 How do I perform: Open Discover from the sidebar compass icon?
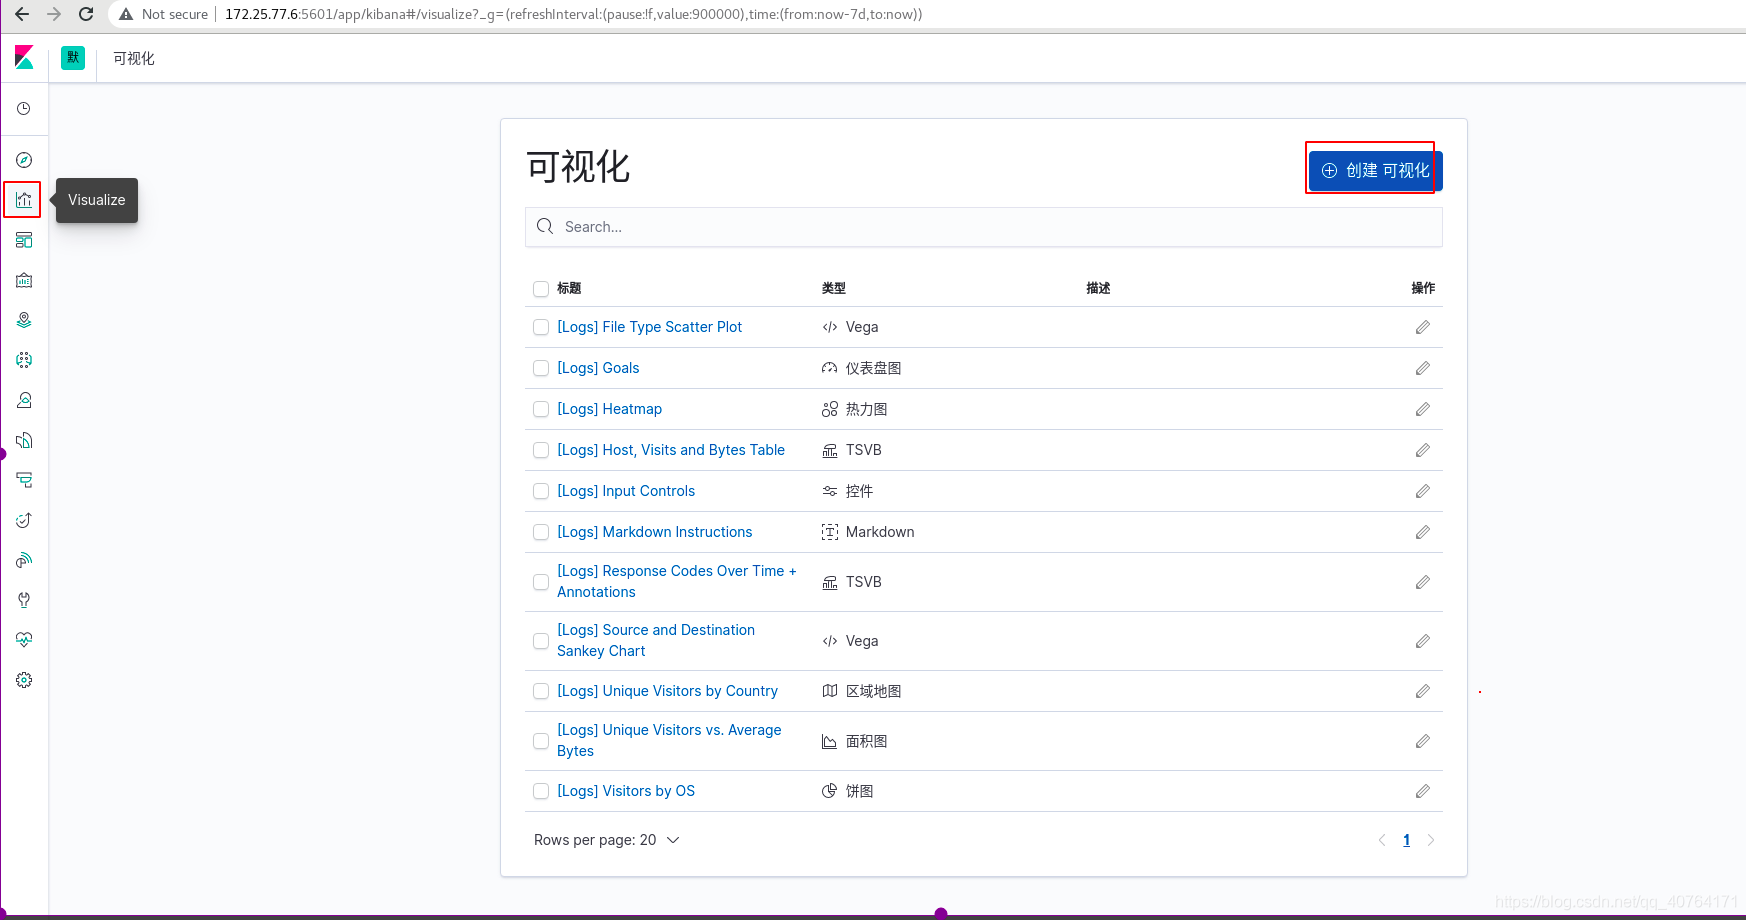pyautogui.click(x=24, y=160)
